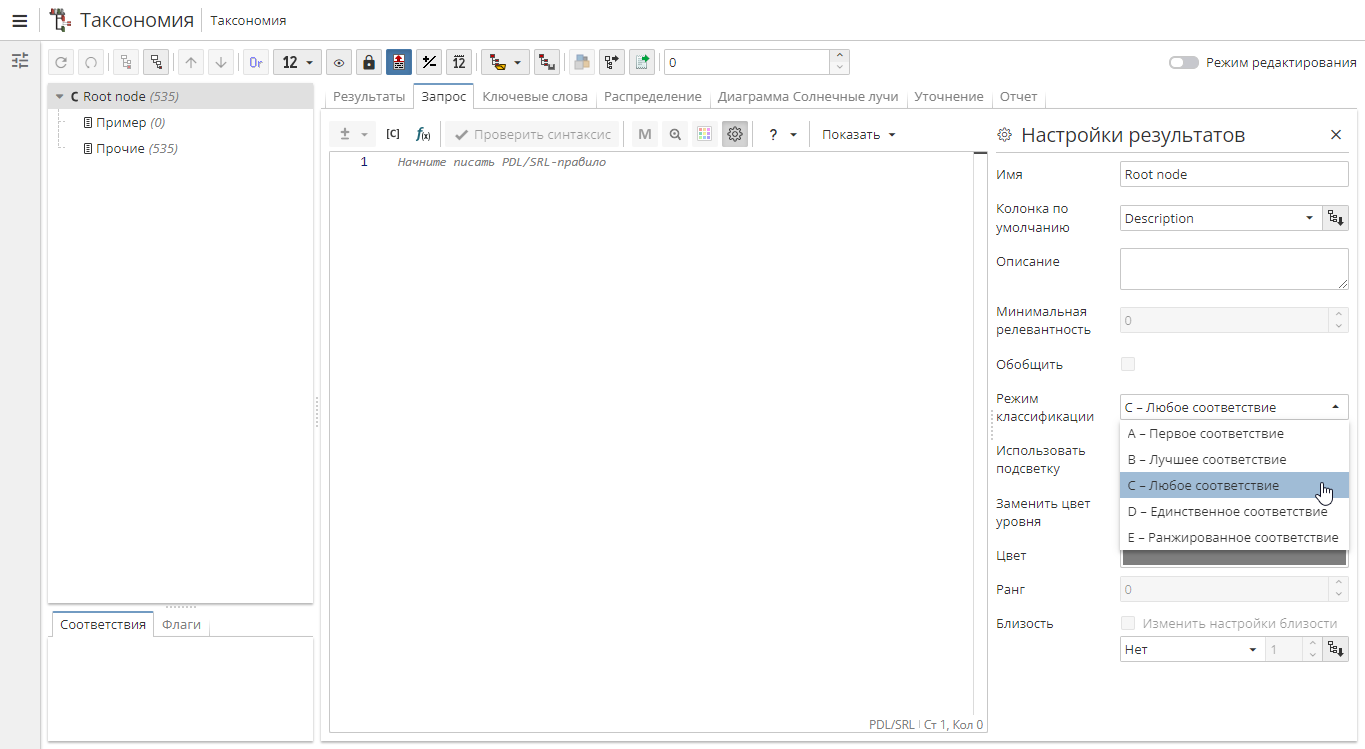
Task: Click the highlighted red arrow toolbar icon
Action: point(399,62)
